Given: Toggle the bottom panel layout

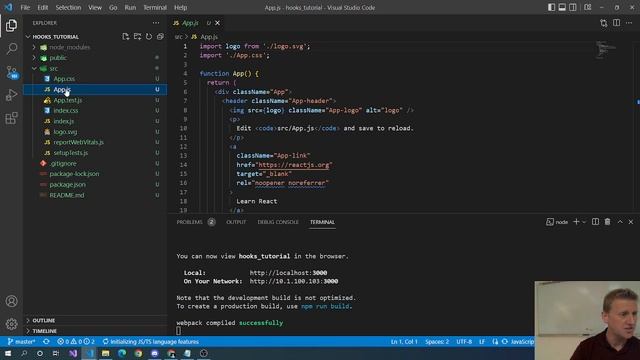Looking at the screenshot, I should (562, 7).
